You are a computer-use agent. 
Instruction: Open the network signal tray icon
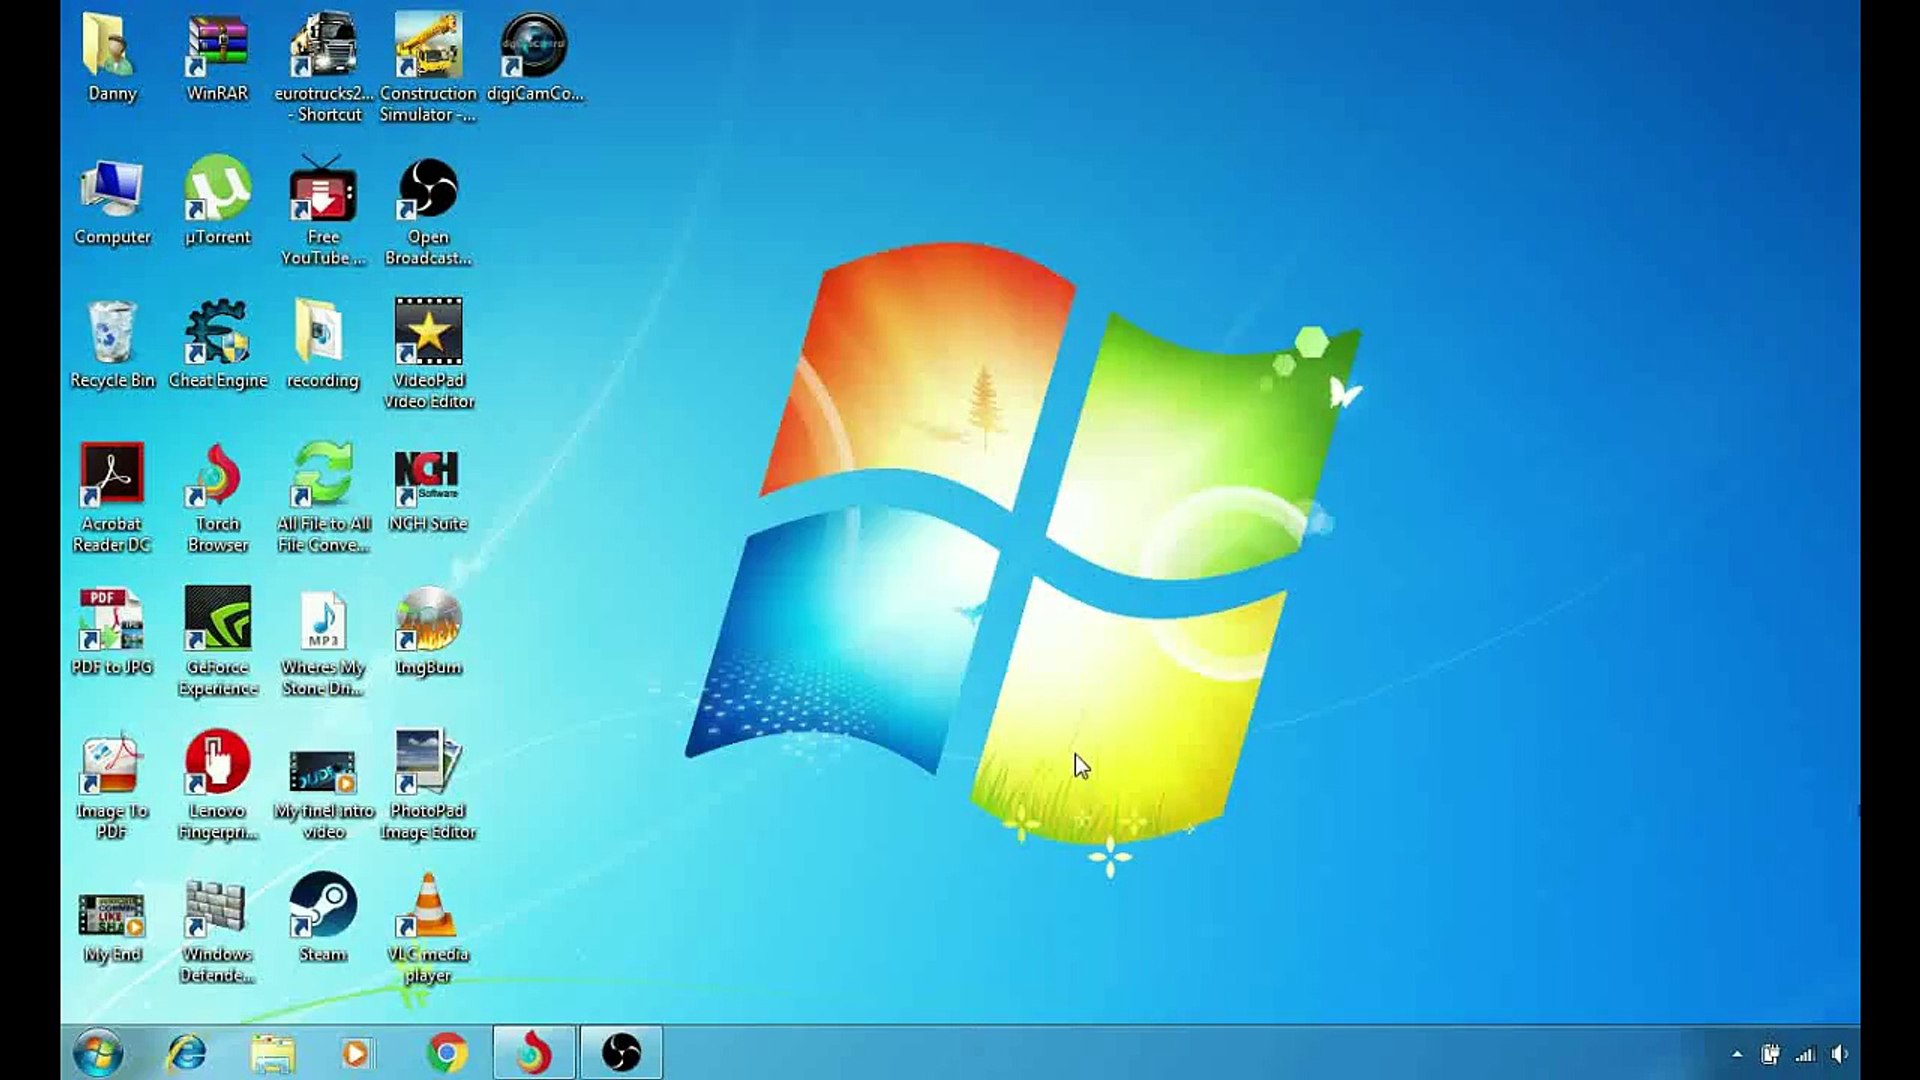tap(1805, 1054)
